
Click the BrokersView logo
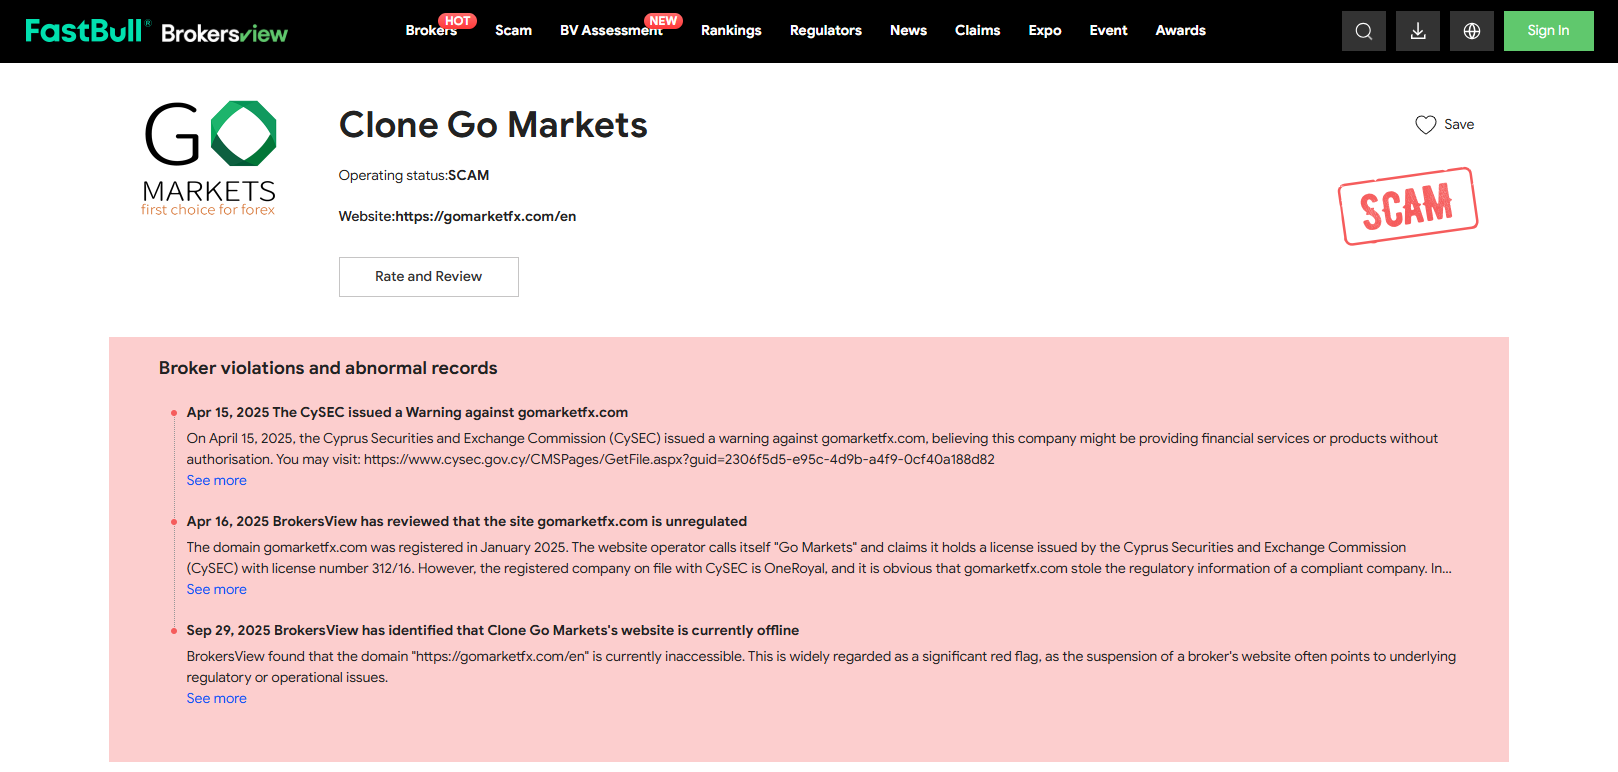click(x=224, y=33)
